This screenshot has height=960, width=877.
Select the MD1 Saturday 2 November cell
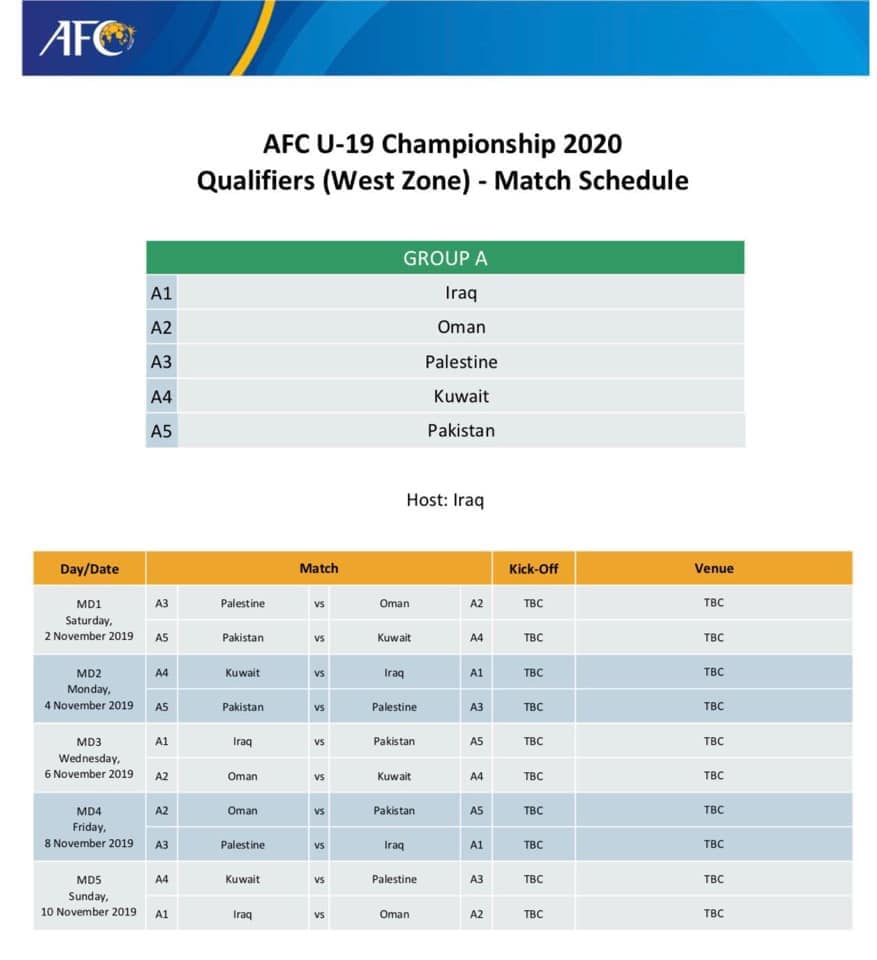pos(89,620)
